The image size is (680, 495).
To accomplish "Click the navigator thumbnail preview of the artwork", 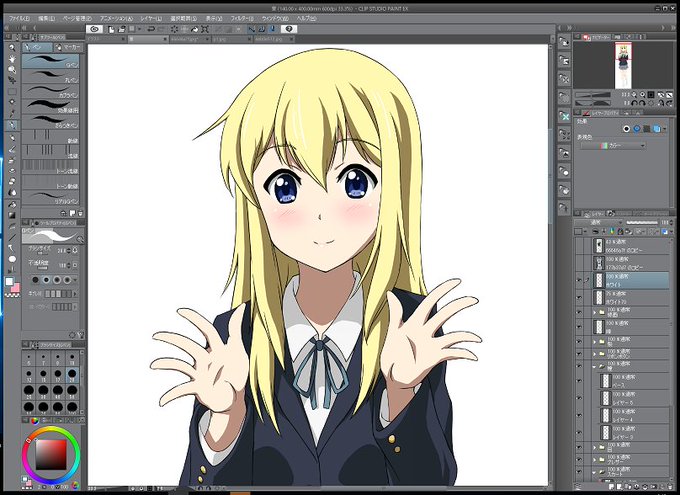I will pos(623,65).
